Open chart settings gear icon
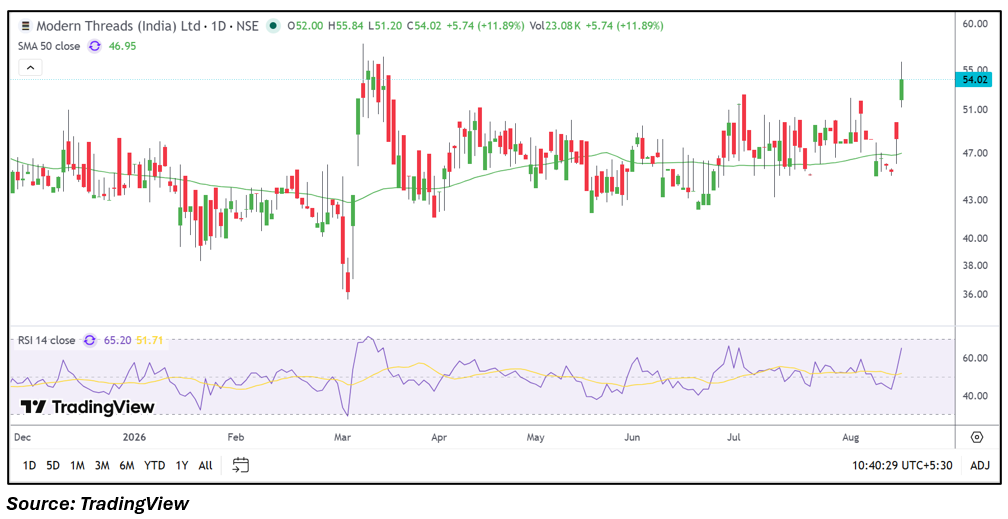This screenshot has height=519, width=1008. coord(977,437)
